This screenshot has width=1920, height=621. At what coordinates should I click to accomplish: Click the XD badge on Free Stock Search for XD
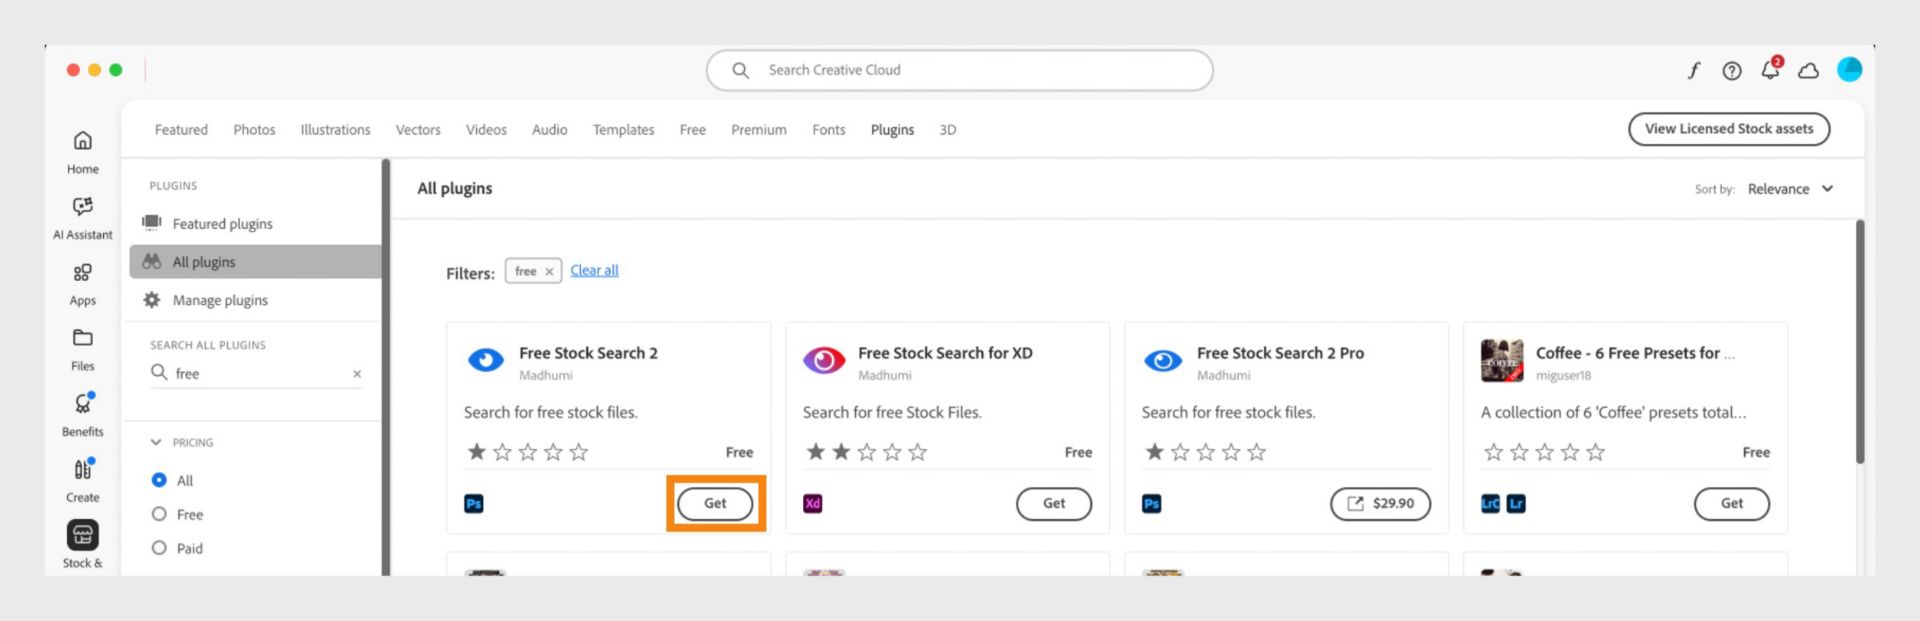coord(813,504)
